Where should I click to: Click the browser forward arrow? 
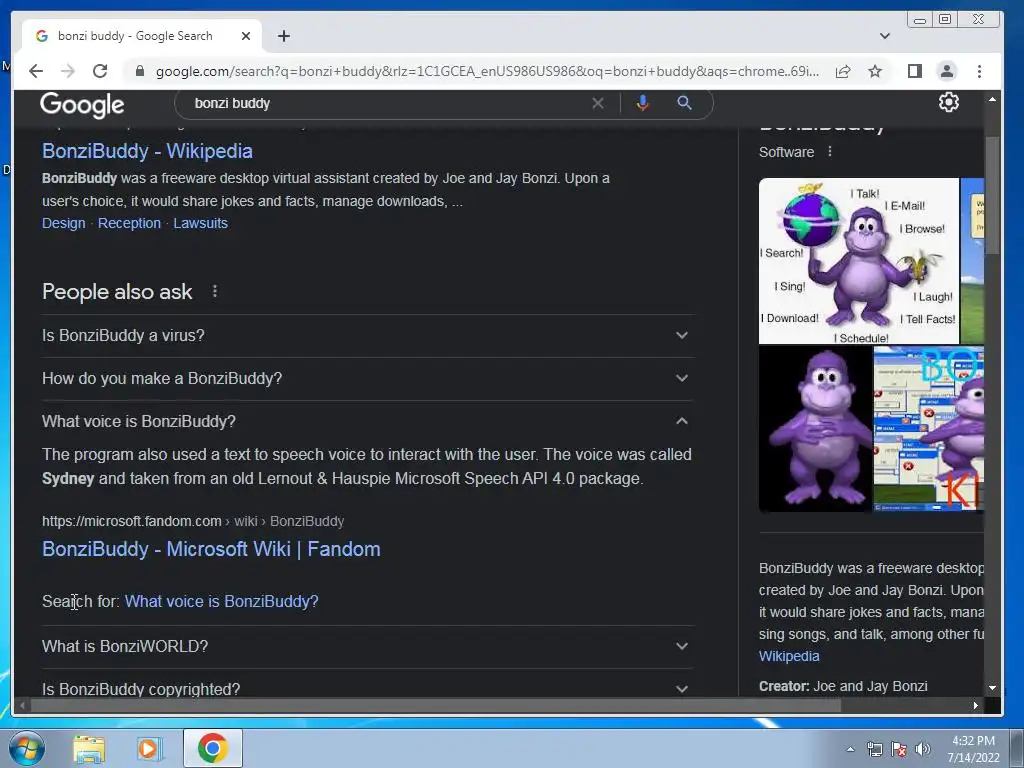tap(68, 71)
